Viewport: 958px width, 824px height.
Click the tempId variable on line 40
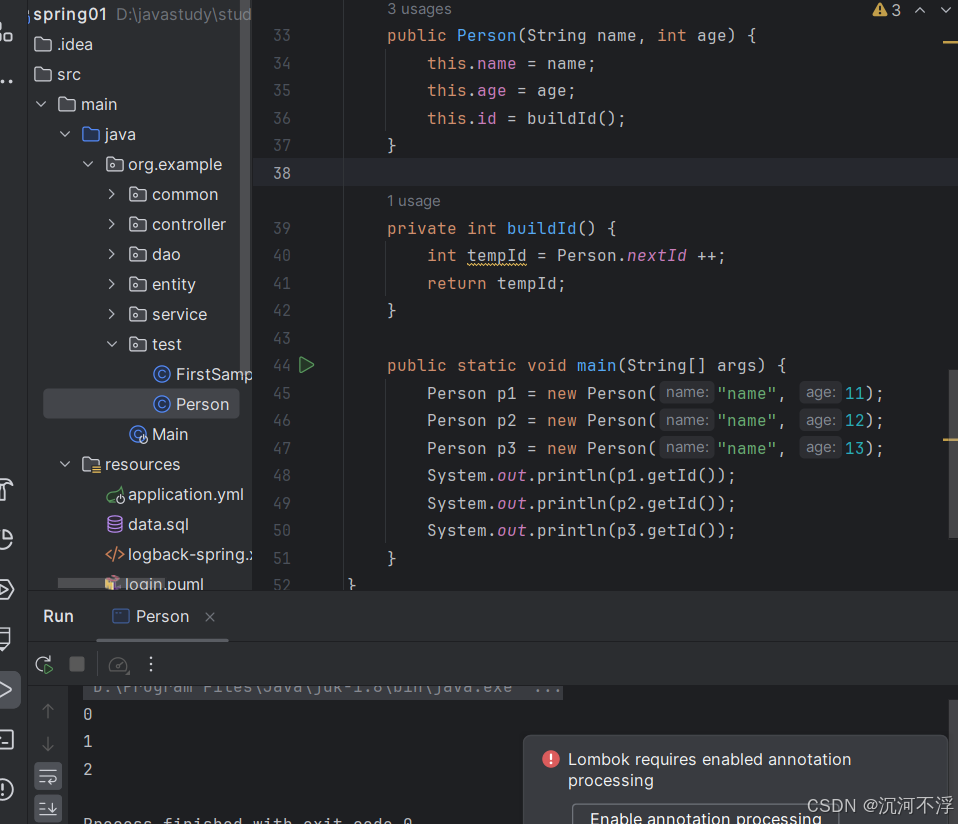(497, 255)
